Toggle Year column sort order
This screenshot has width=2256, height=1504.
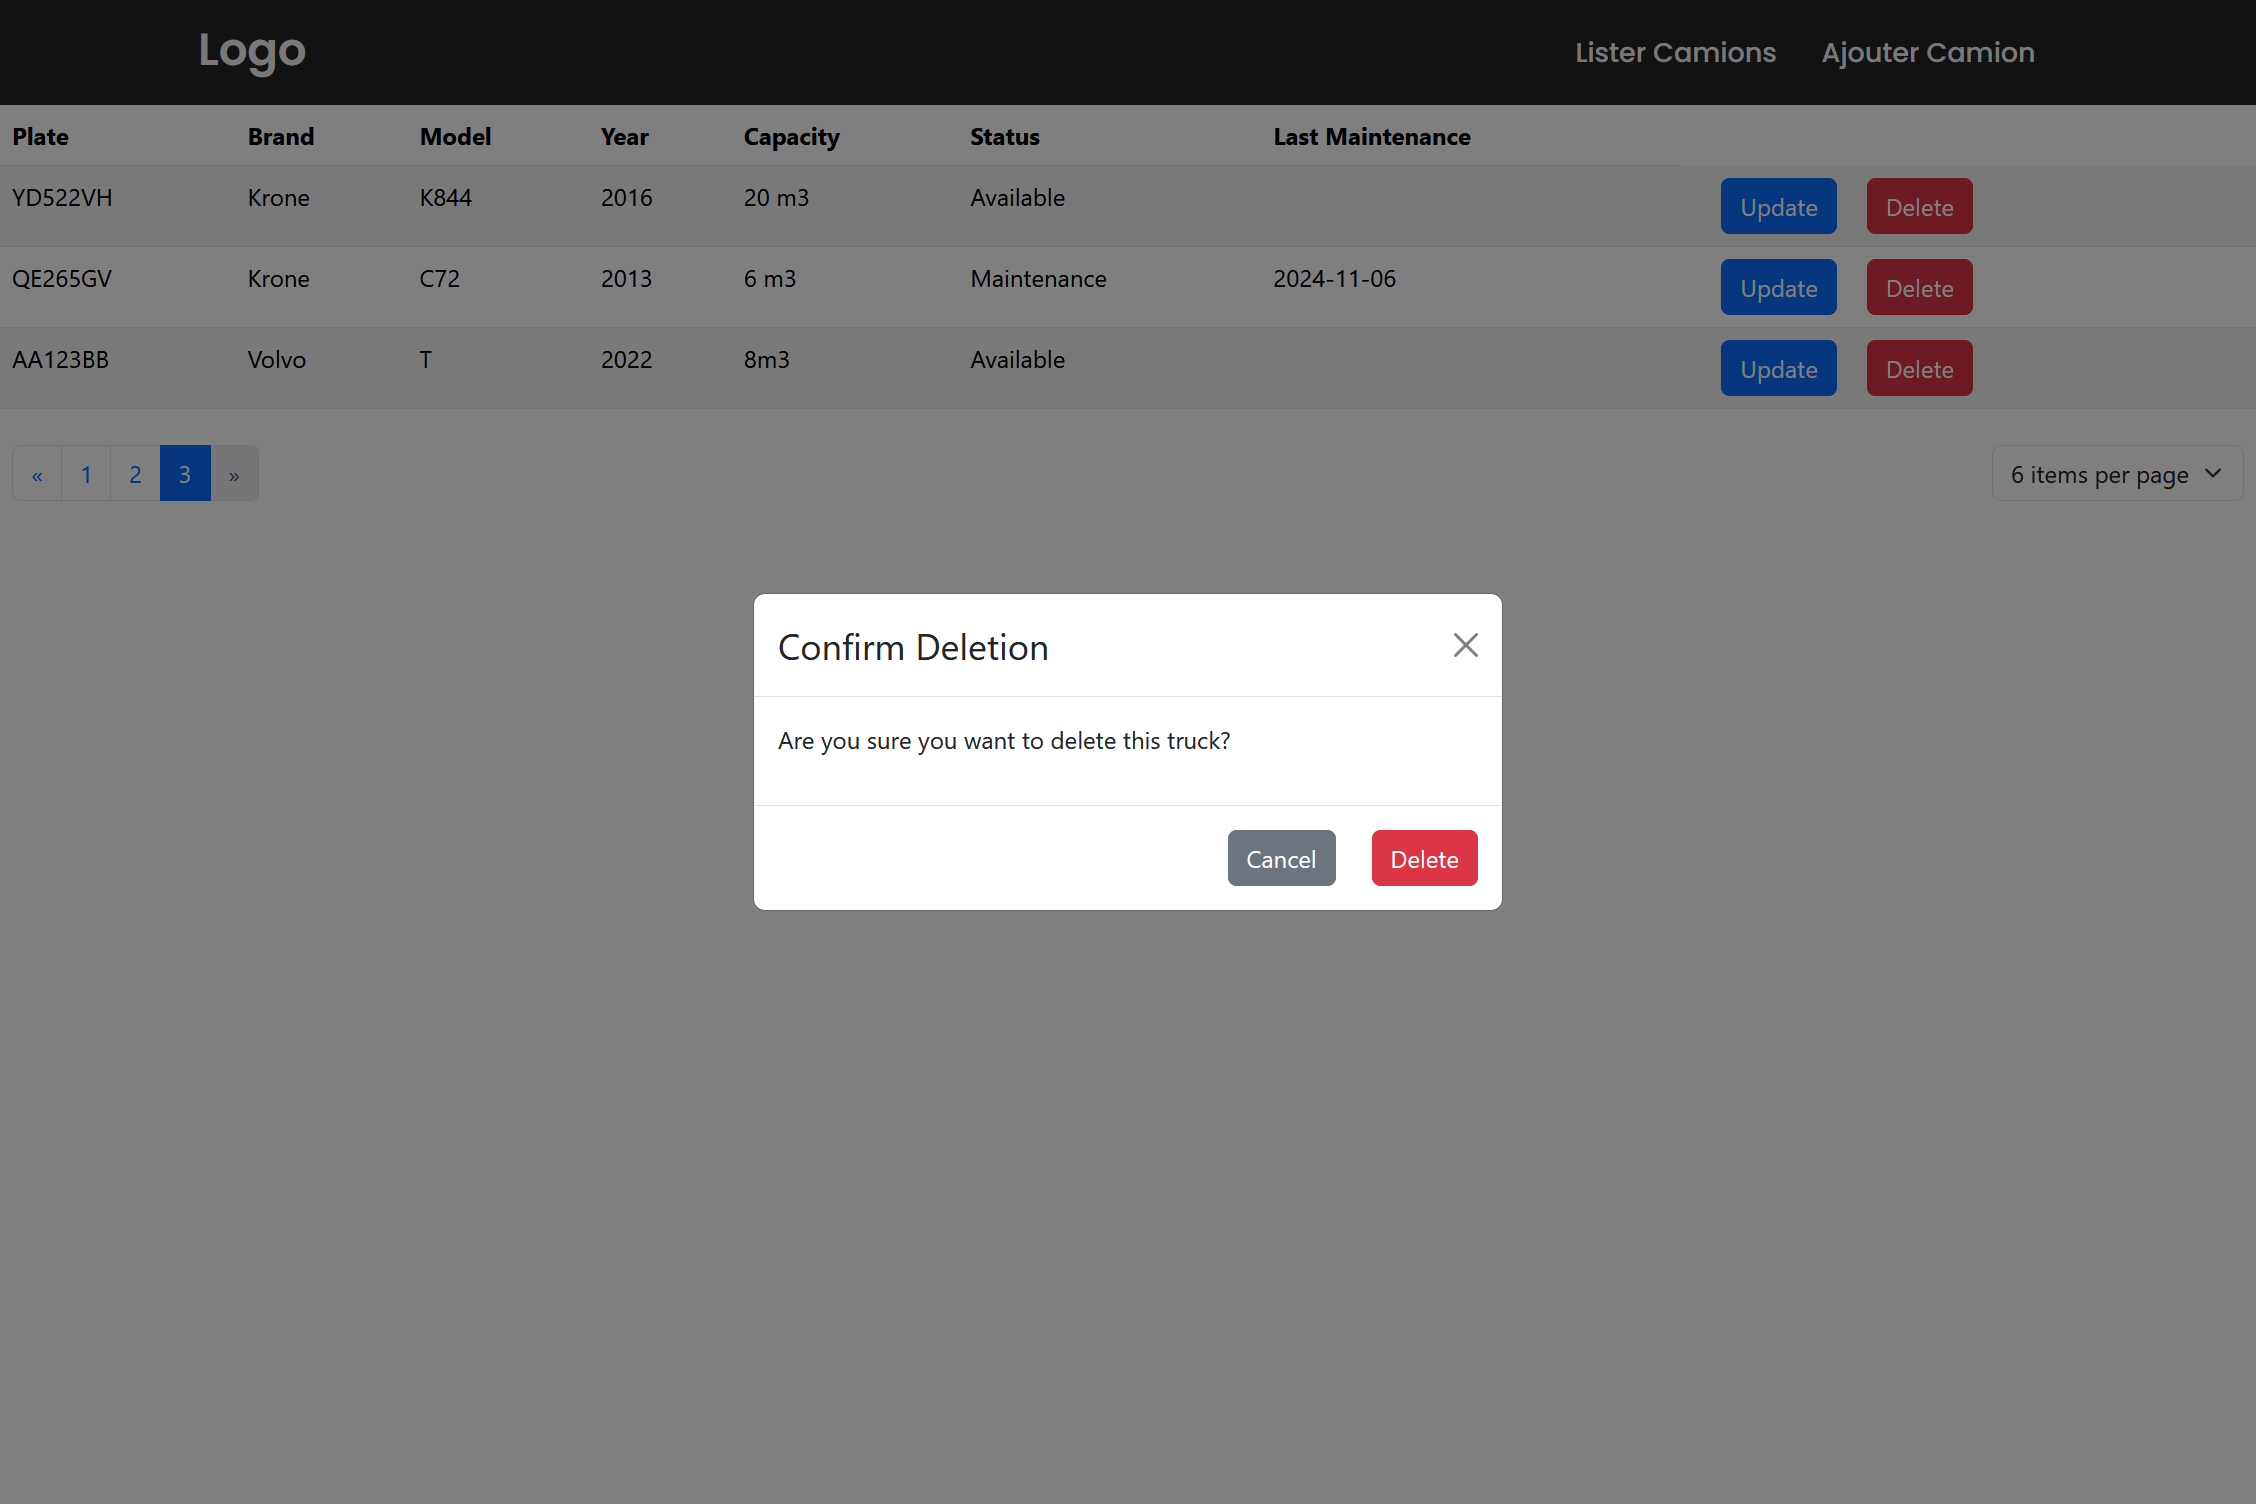tap(624, 134)
